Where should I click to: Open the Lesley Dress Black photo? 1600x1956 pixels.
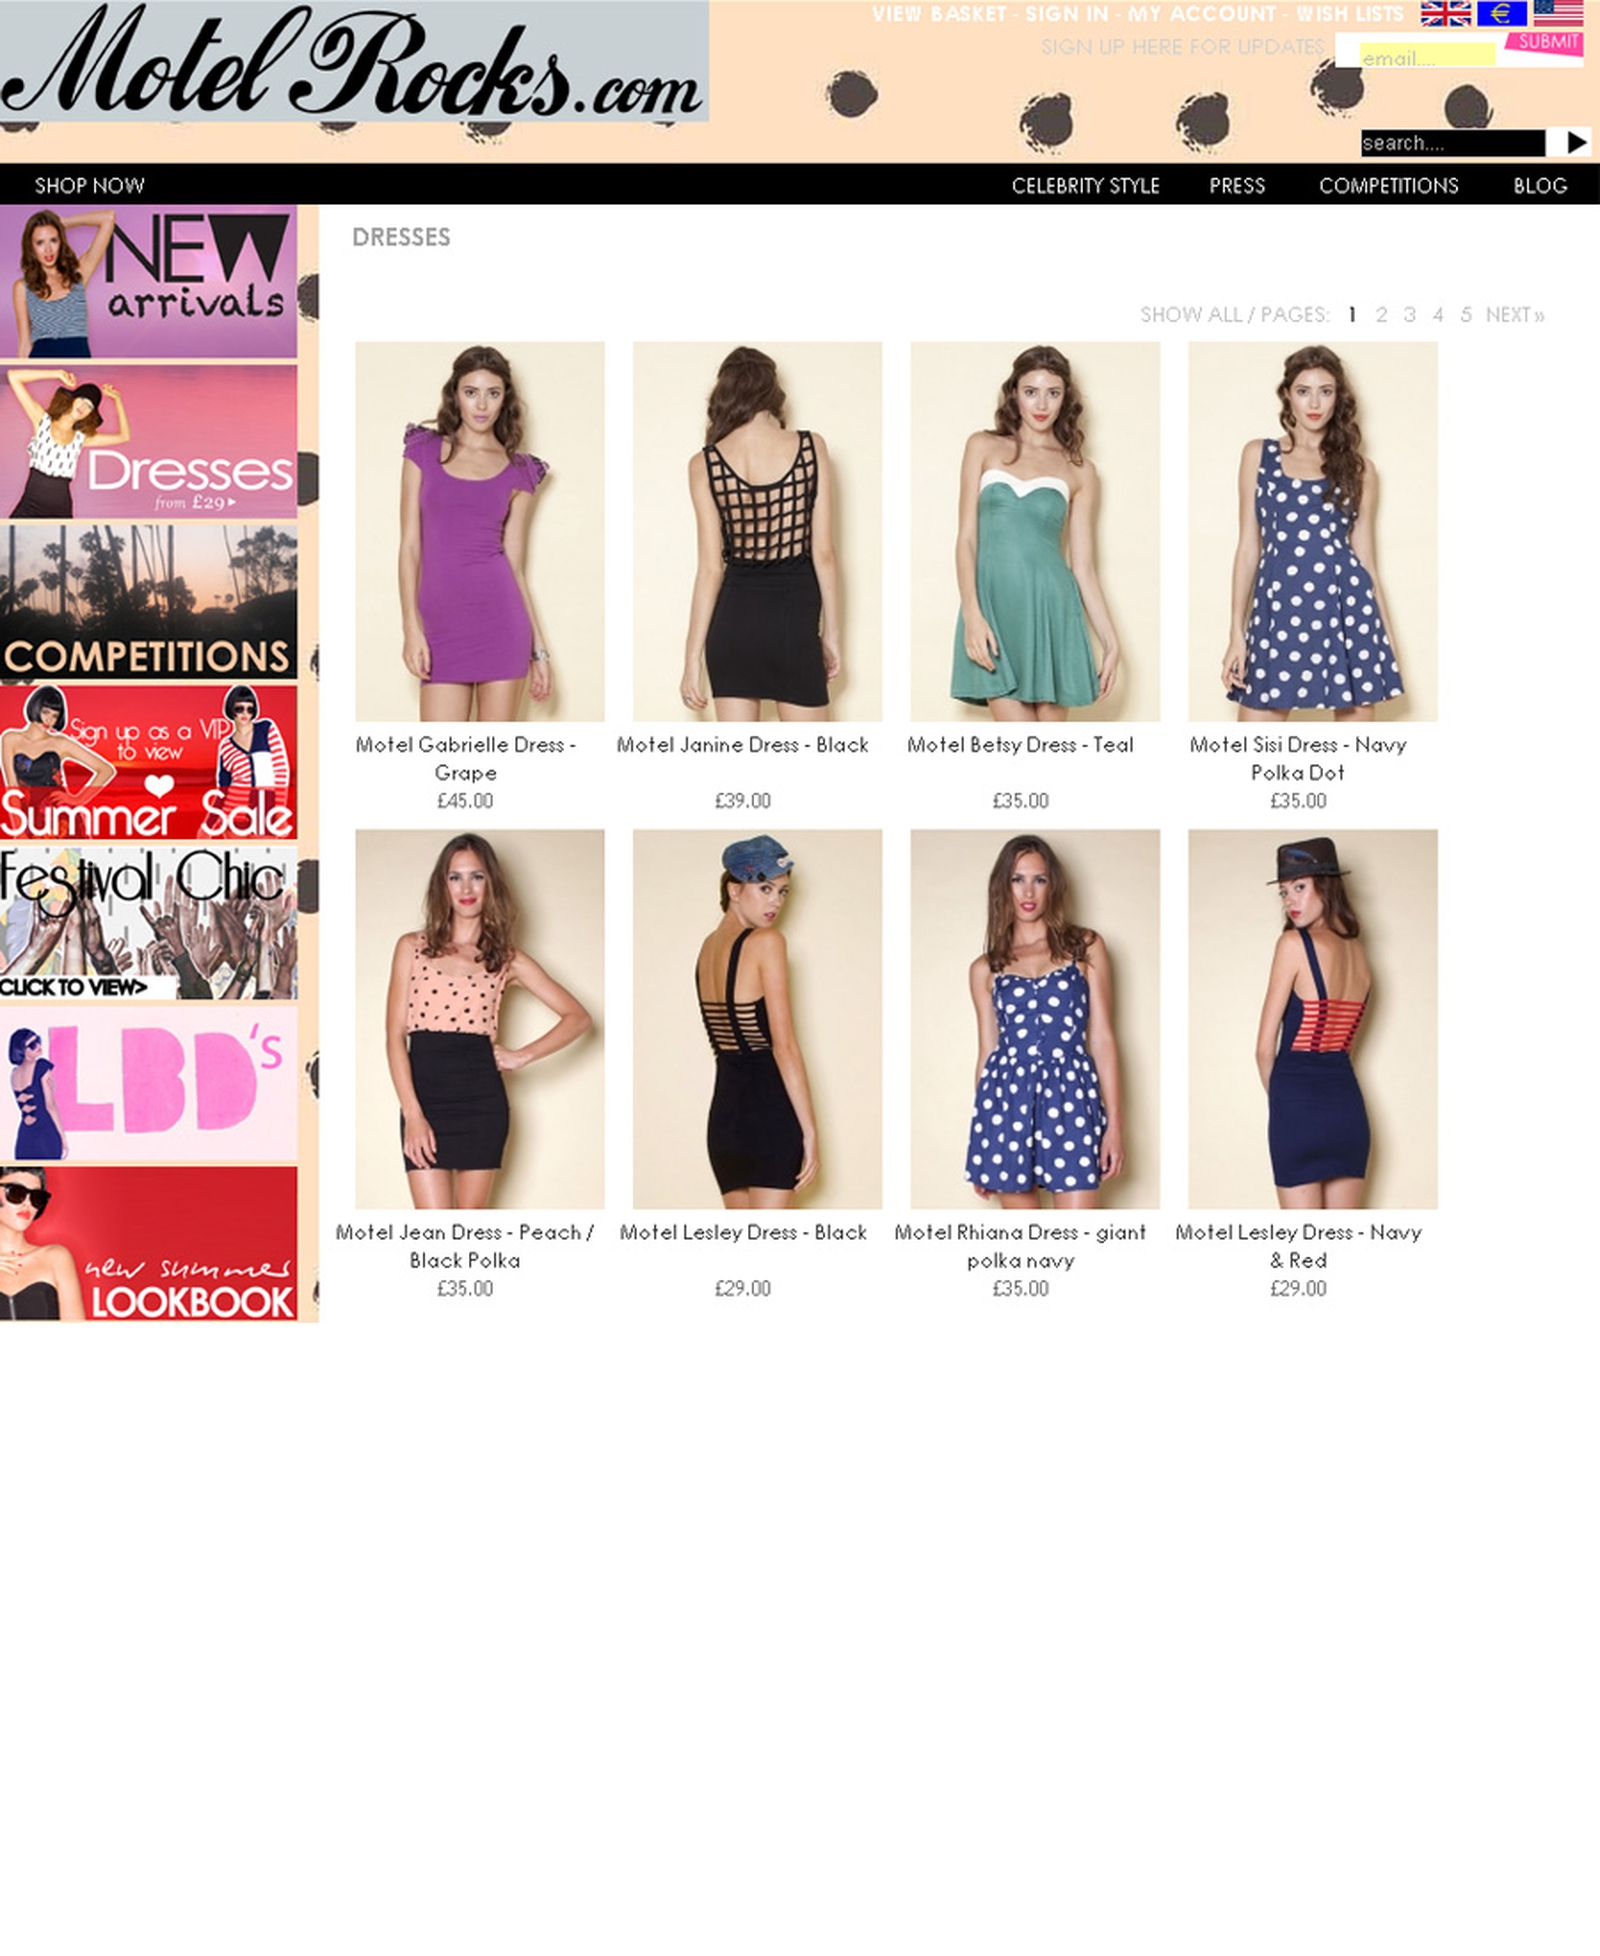pyautogui.click(x=757, y=1019)
